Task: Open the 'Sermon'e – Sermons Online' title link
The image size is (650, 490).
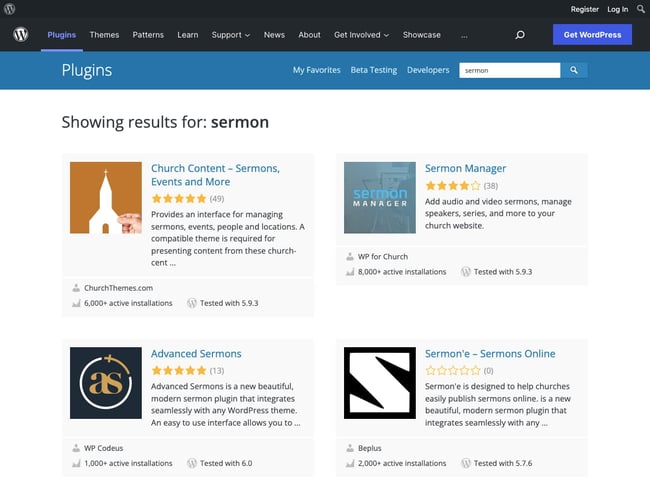Action: pyautogui.click(x=490, y=354)
